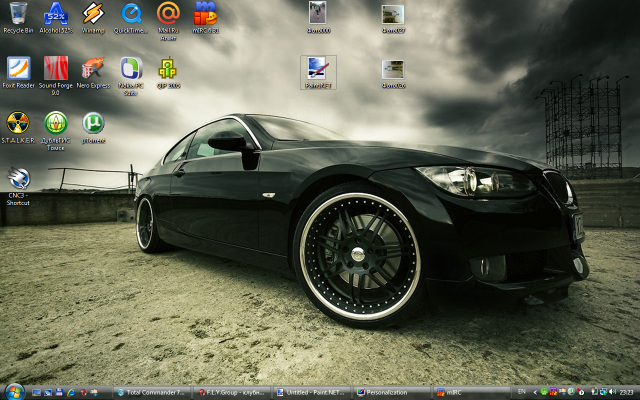Click the ДубльГИС Томск desktop icon

click(x=56, y=131)
